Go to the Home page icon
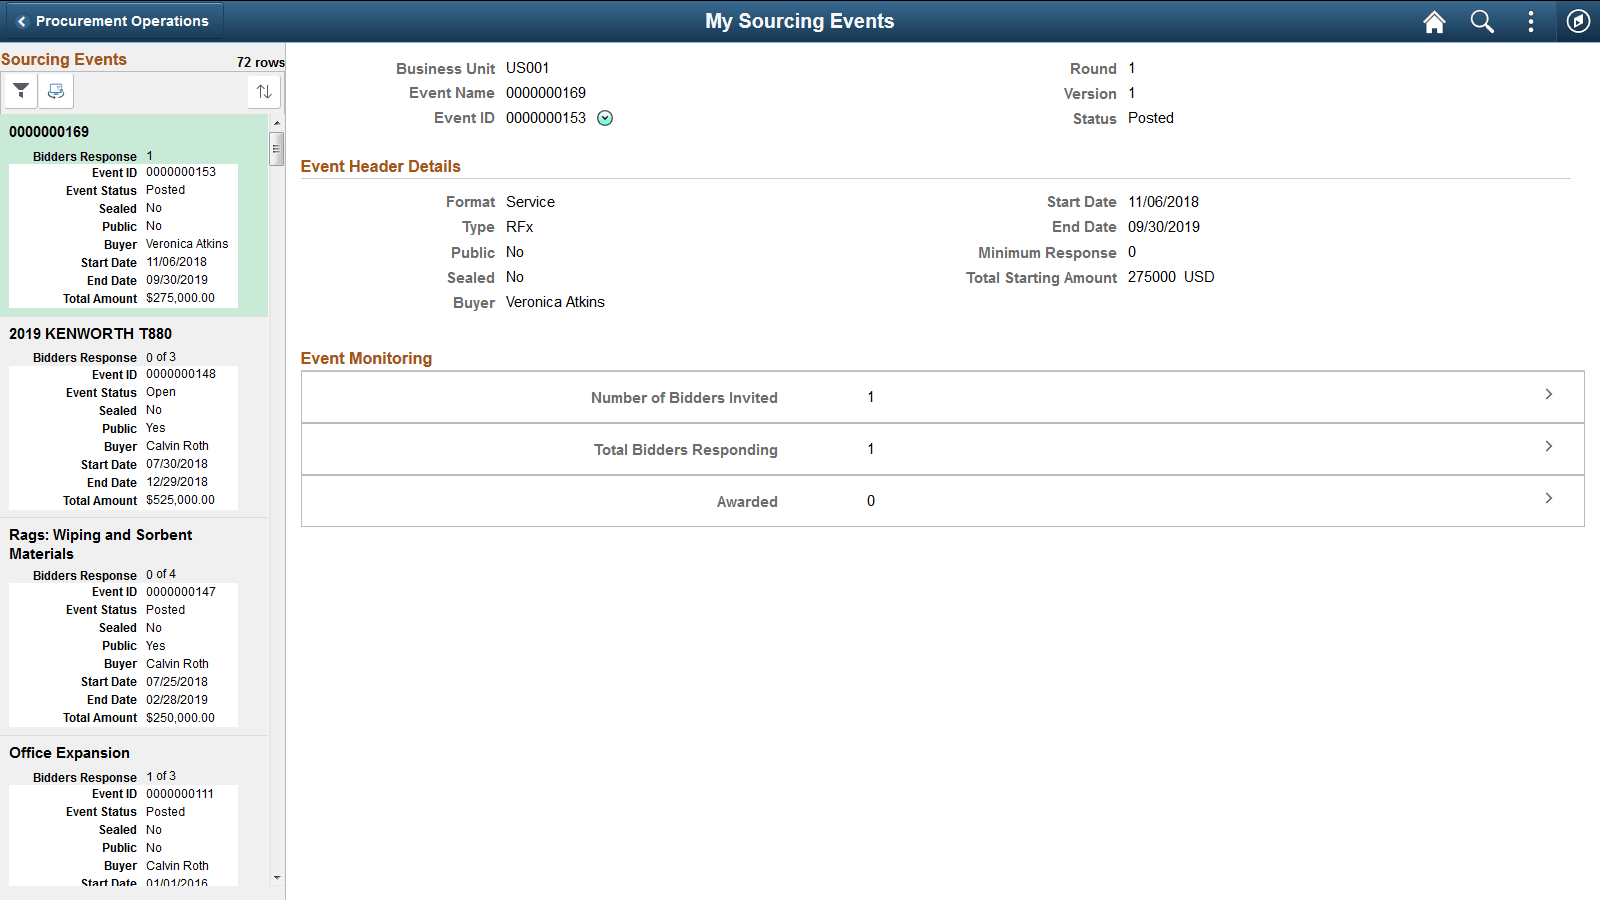The width and height of the screenshot is (1600, 900). point(1434,21)
